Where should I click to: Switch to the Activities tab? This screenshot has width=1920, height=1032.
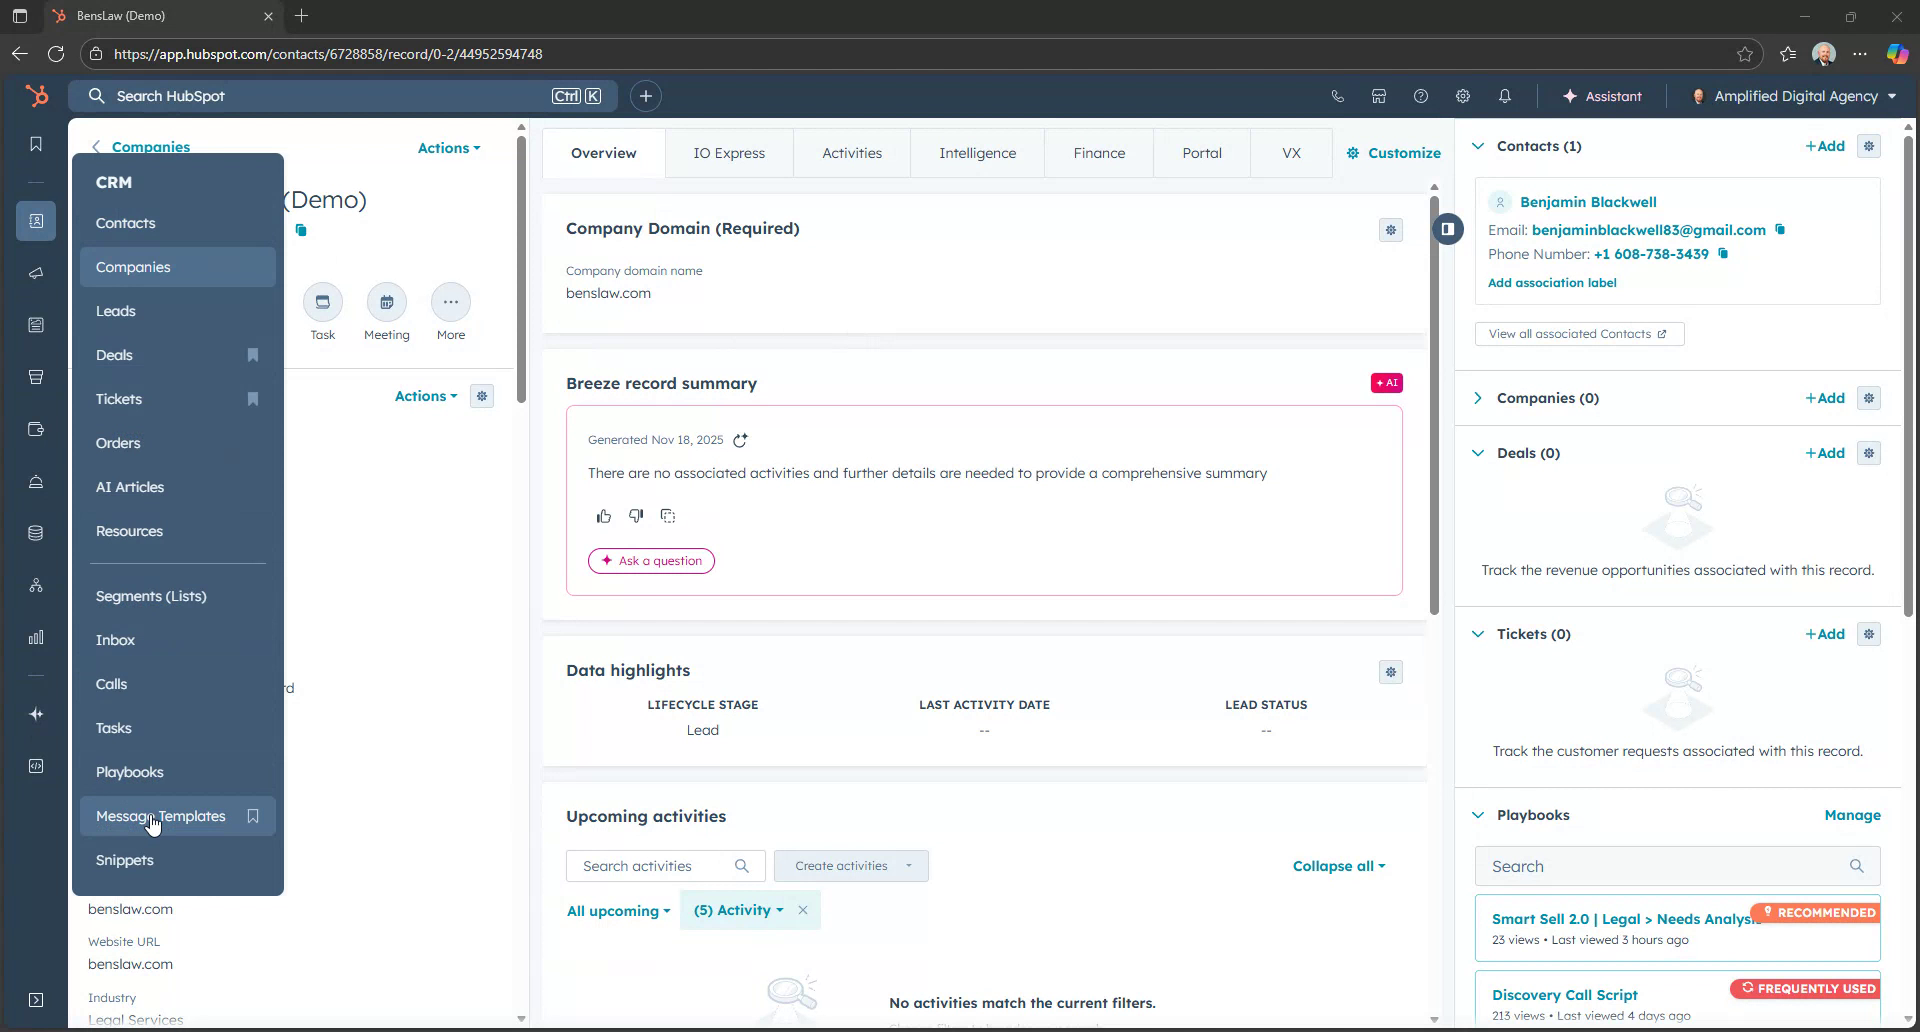tap(851, 152)
